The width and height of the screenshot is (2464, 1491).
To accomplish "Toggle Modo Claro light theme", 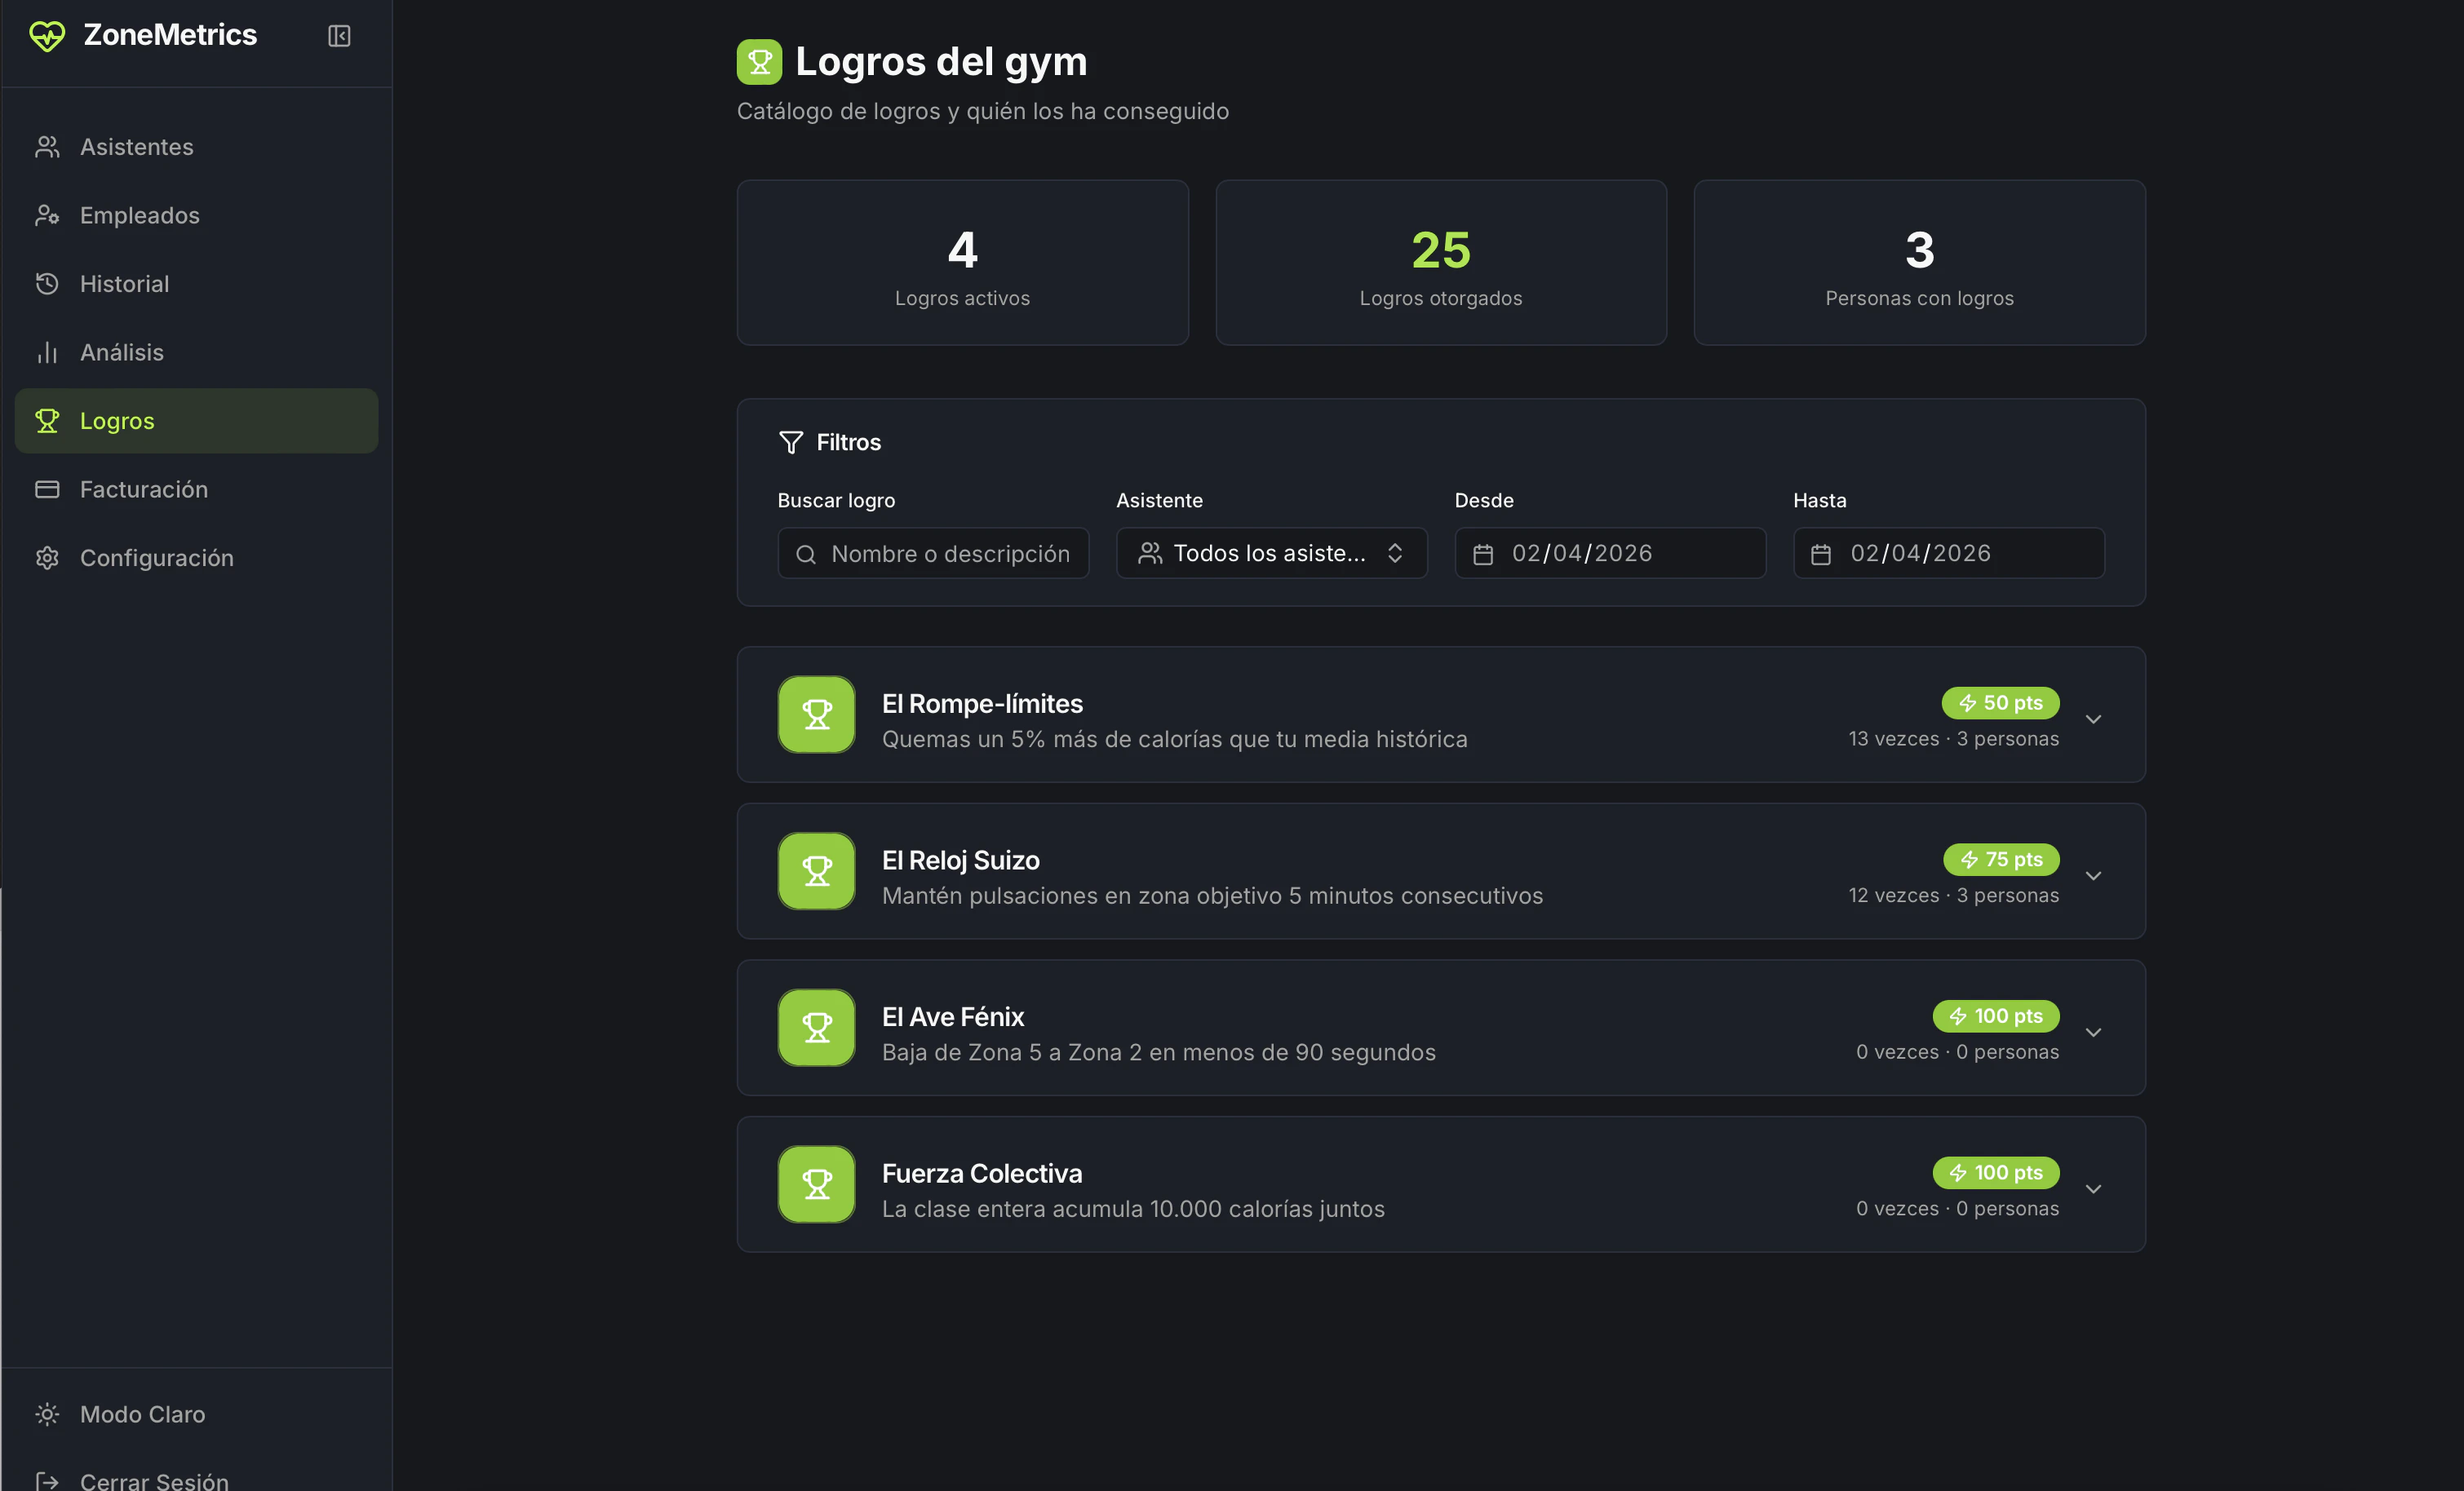I will pyautogui.click(x=142, y=1414).
